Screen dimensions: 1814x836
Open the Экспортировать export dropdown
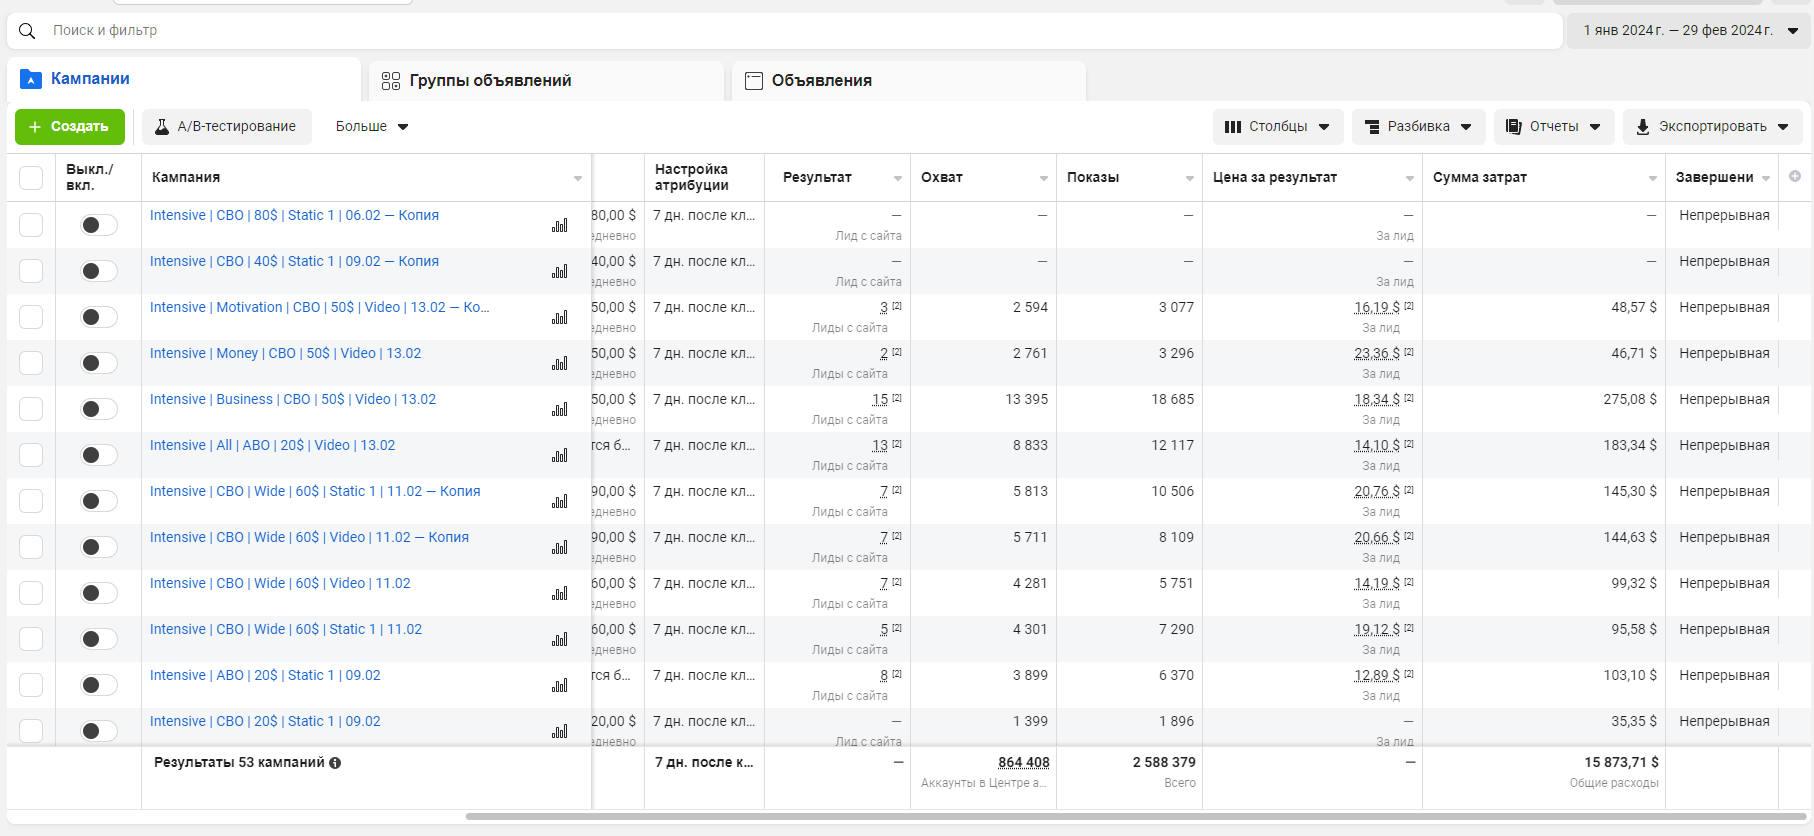click(1713, 127)
